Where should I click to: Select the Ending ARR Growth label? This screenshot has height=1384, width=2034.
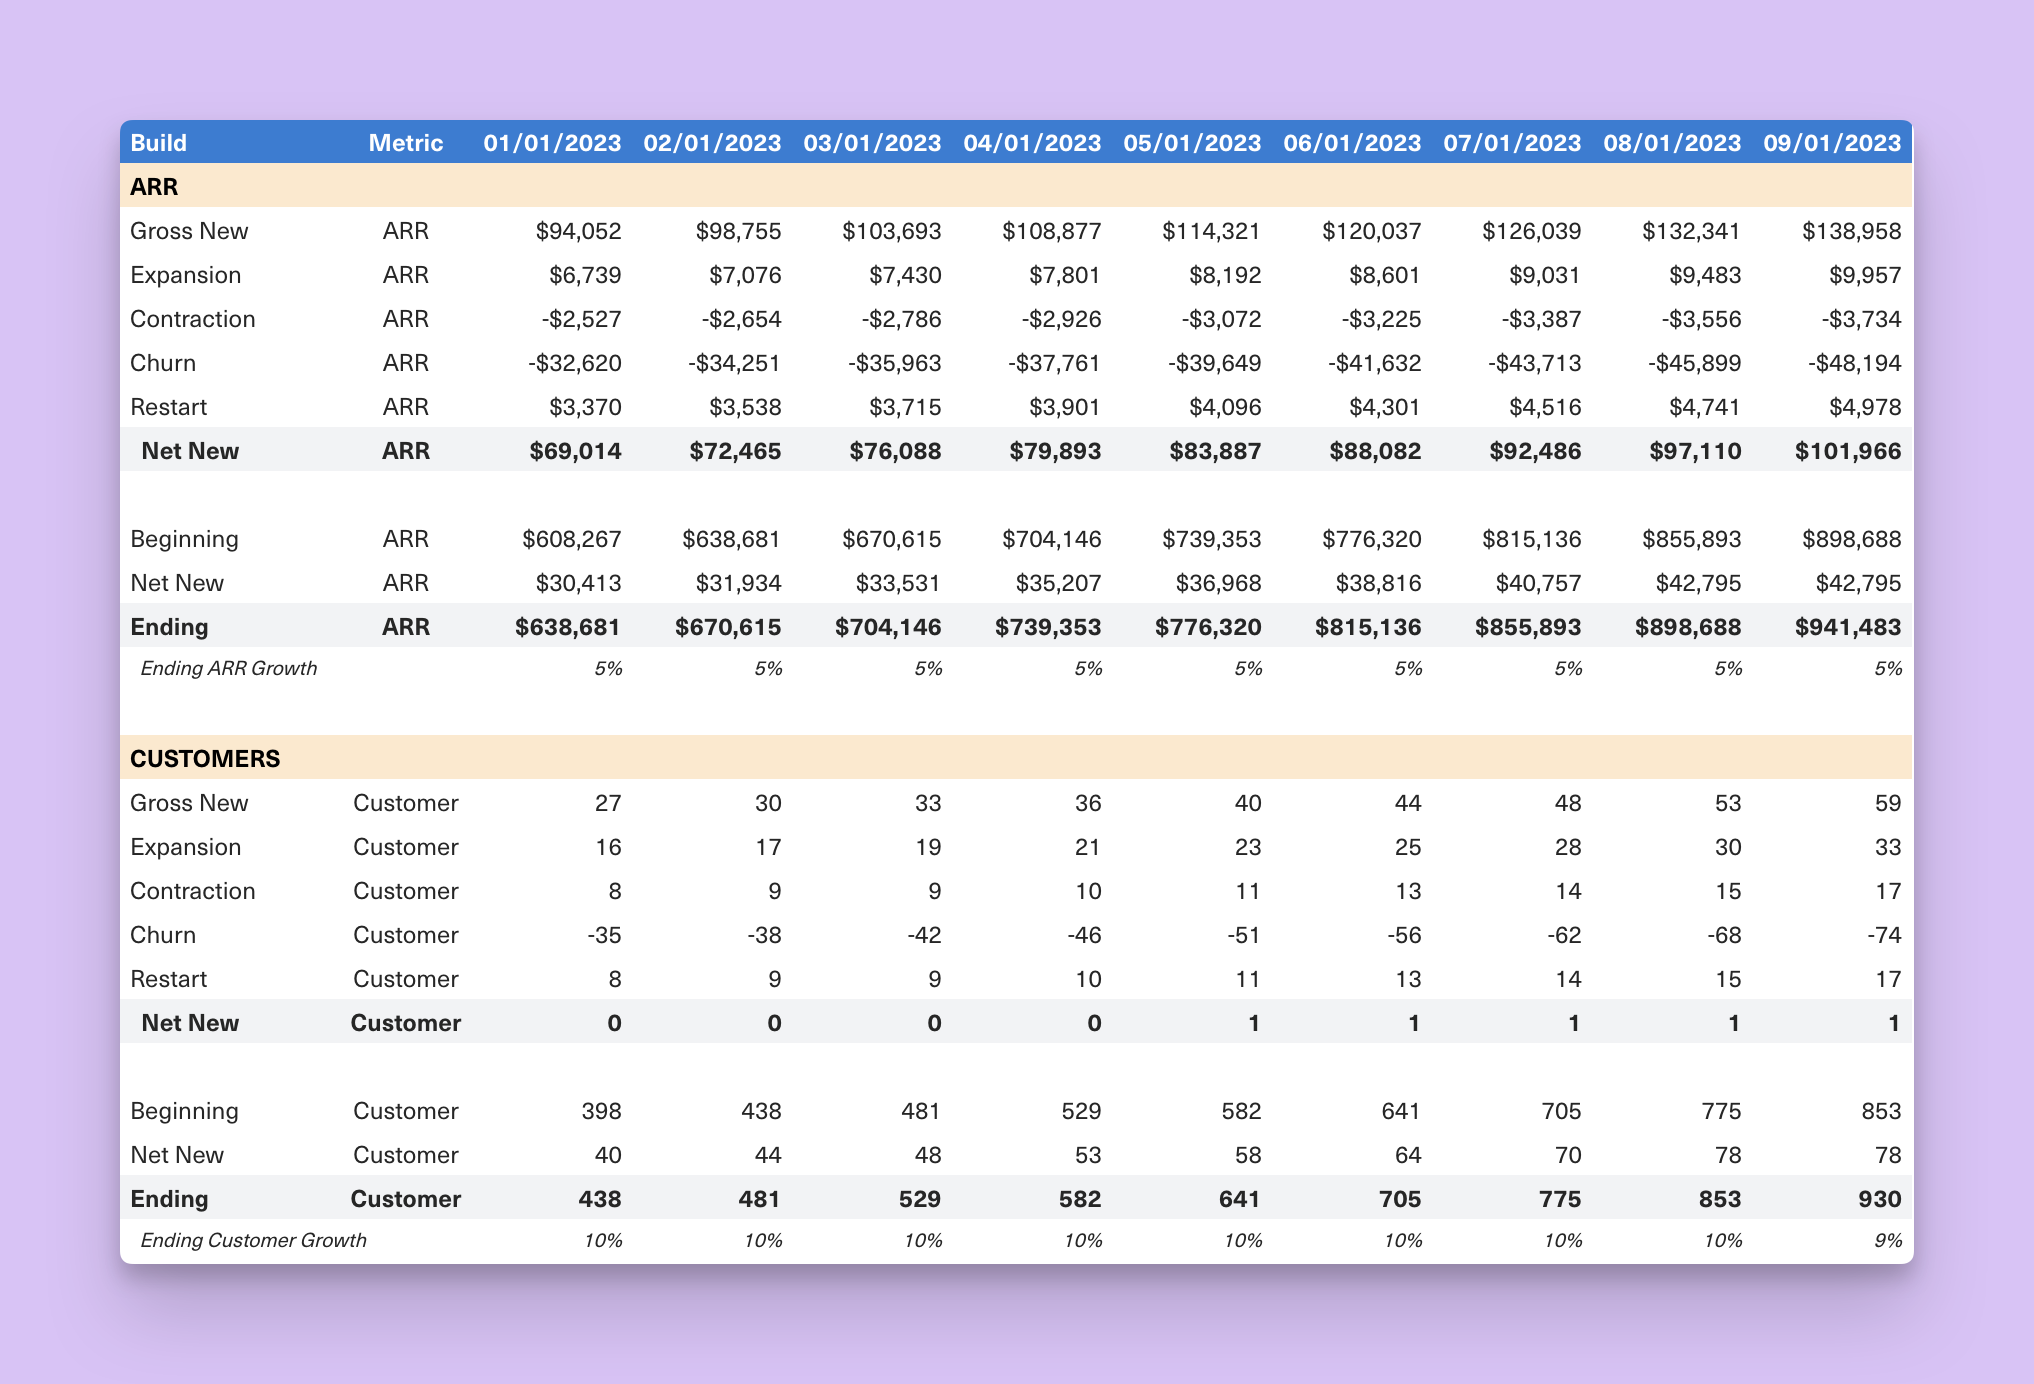(228, 668)
